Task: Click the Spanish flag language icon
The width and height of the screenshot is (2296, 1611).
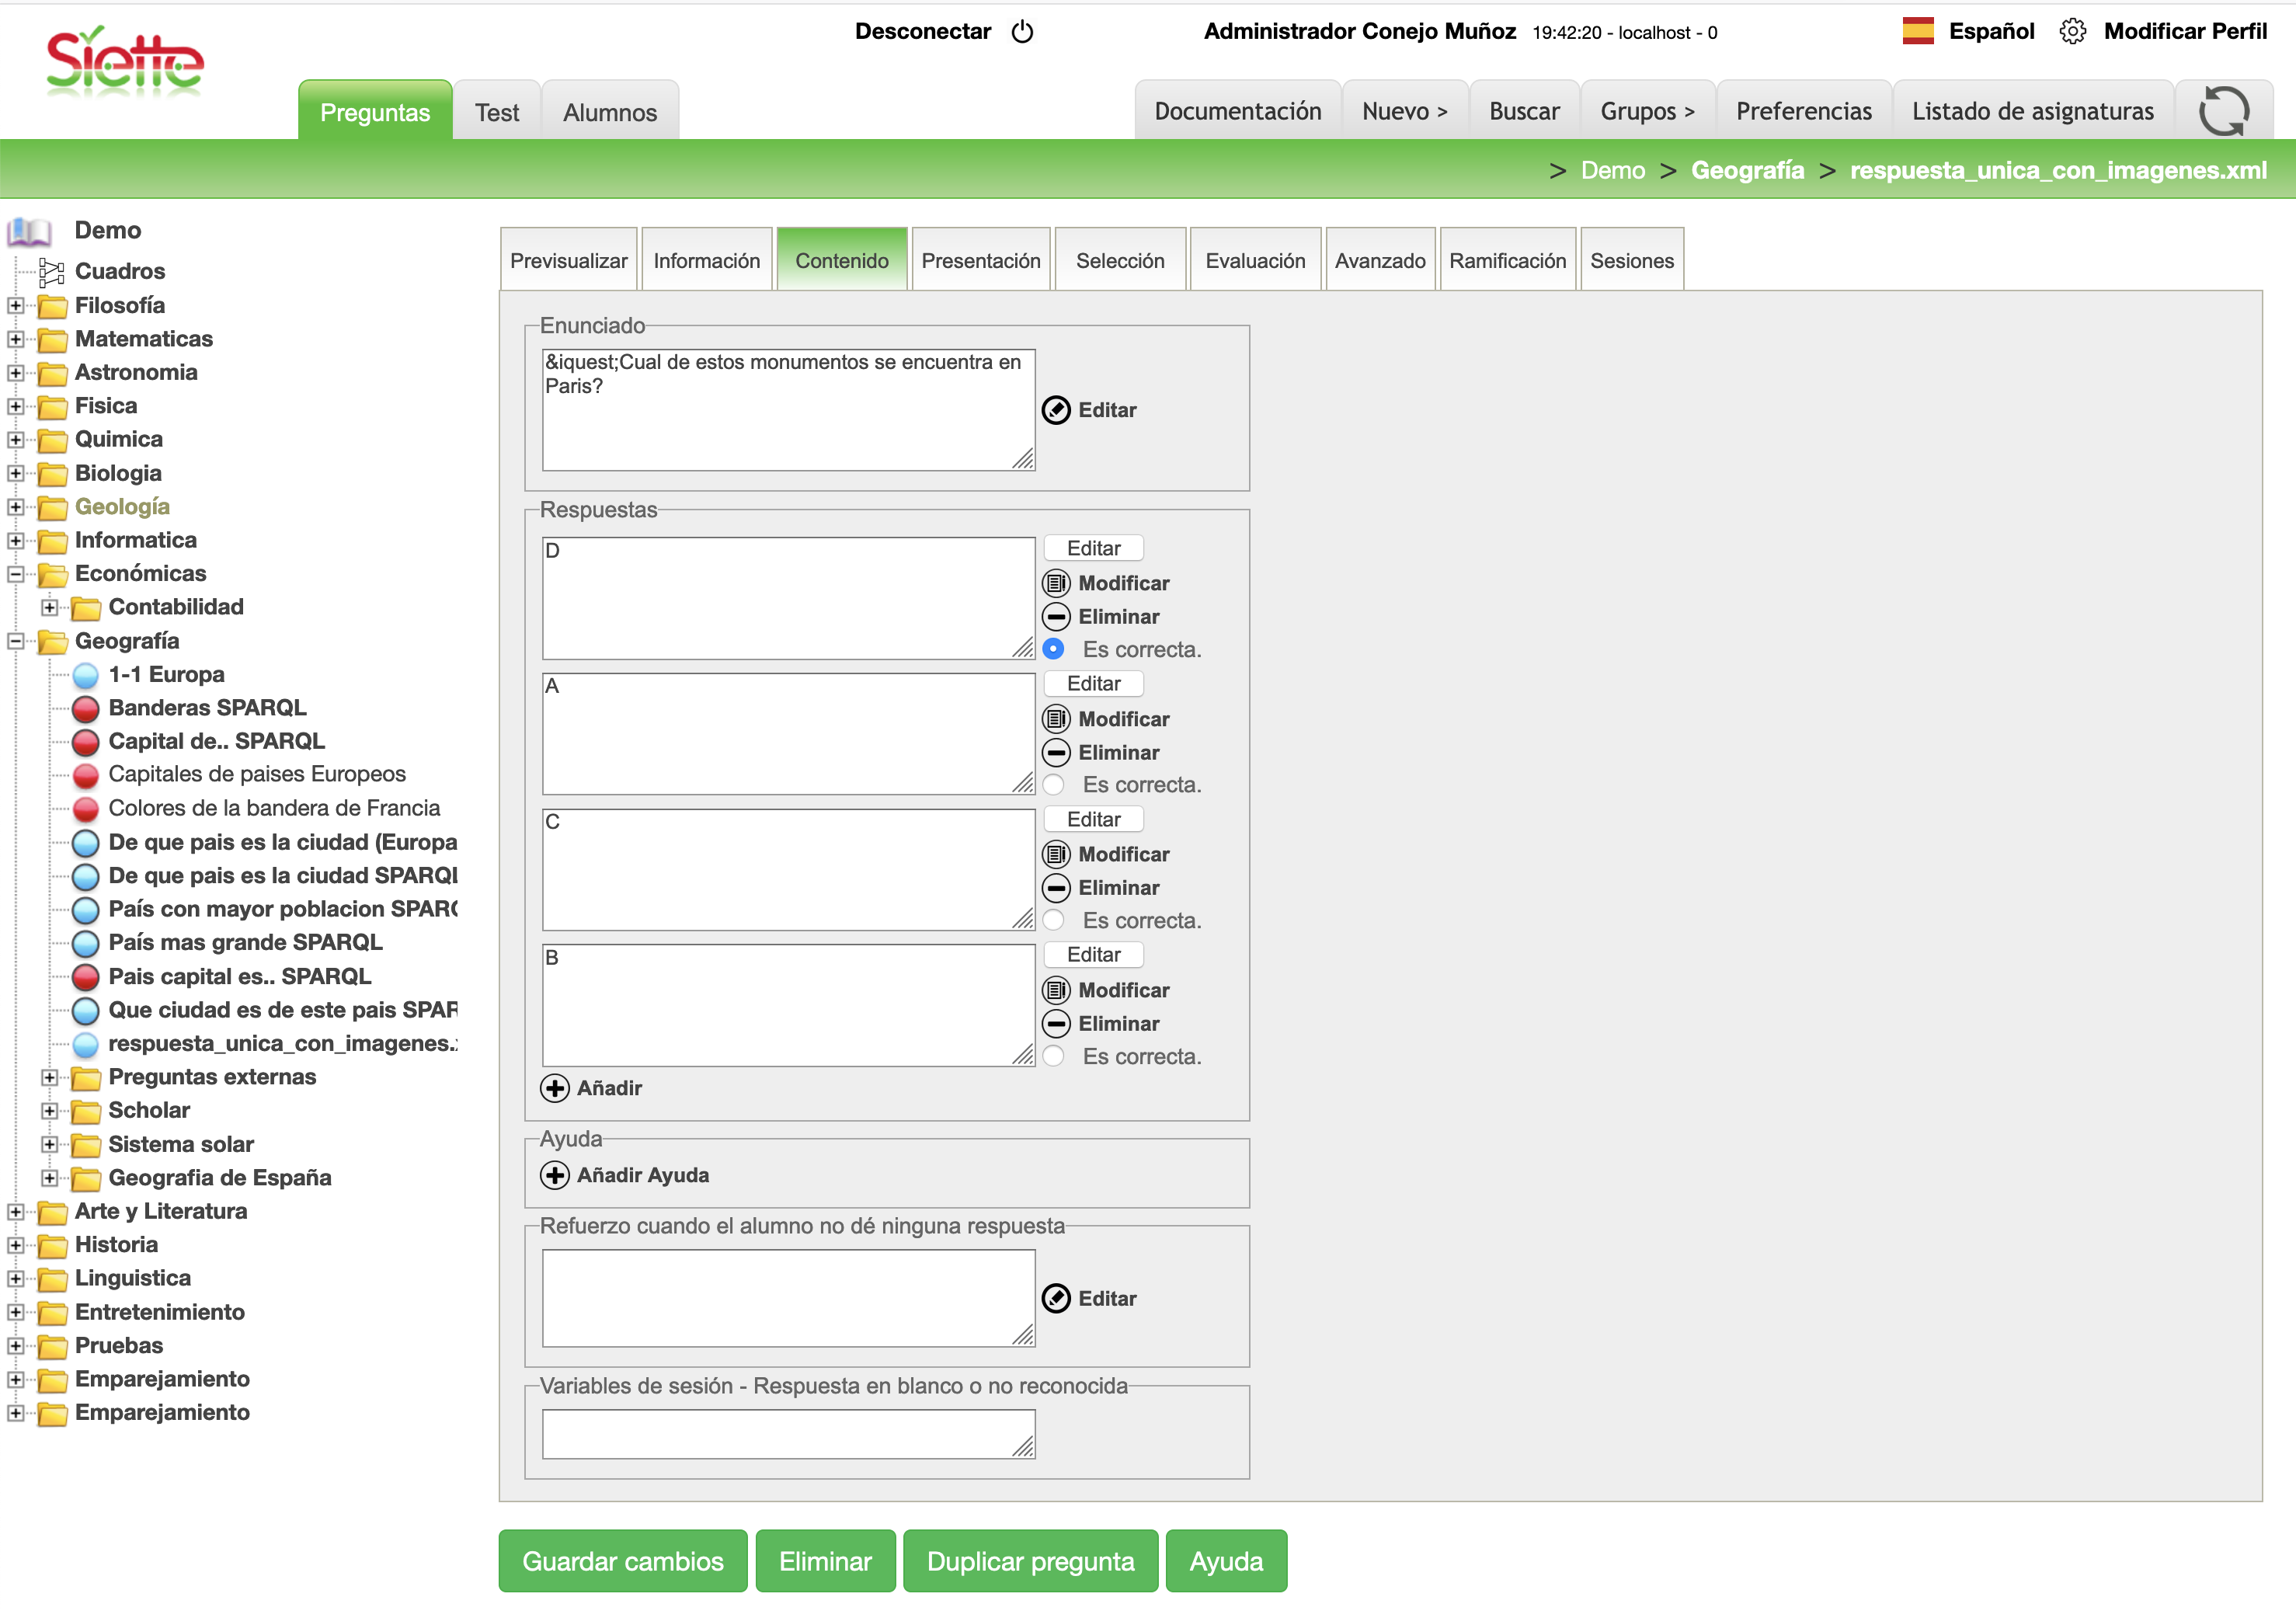Action: (1917, 32)
